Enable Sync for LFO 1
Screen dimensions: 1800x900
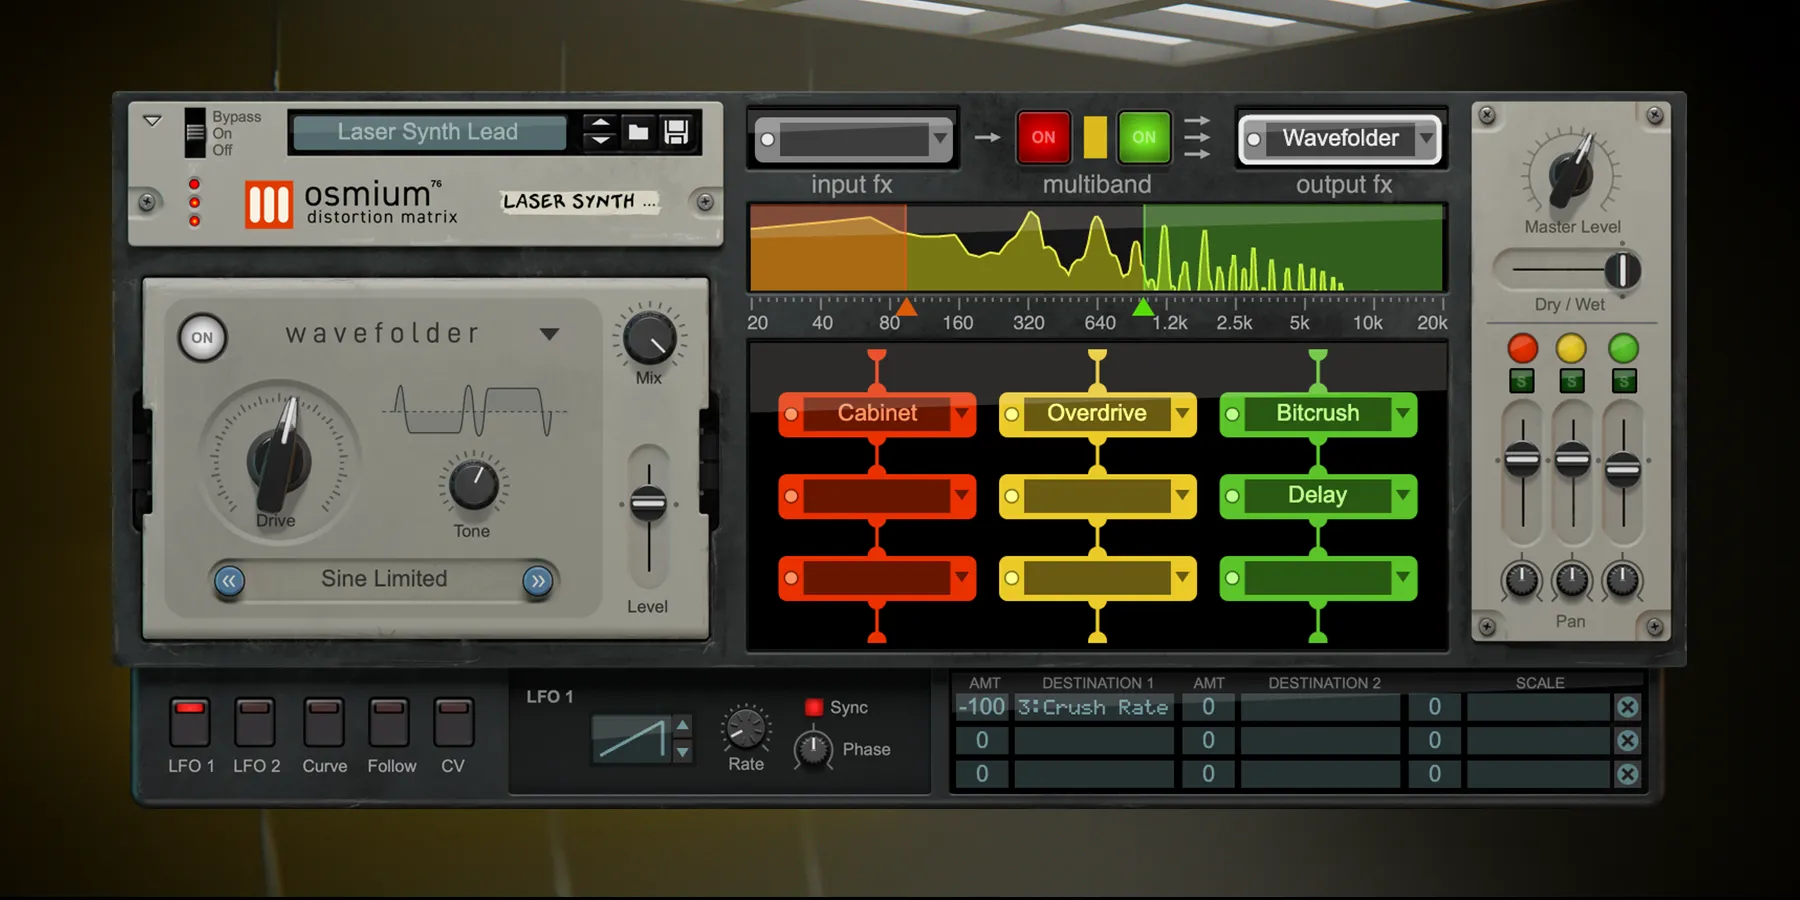coord(812,707)
